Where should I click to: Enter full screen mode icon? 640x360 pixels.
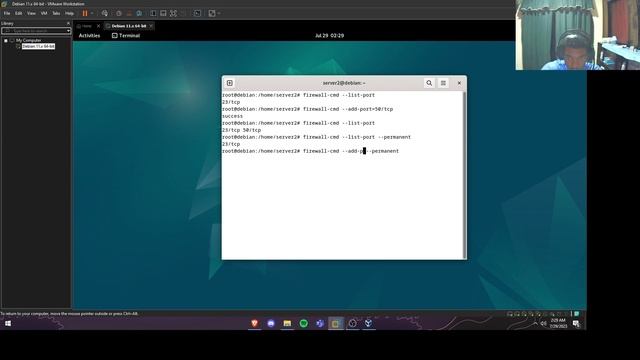pyautogui.click(x=173, y=13)
